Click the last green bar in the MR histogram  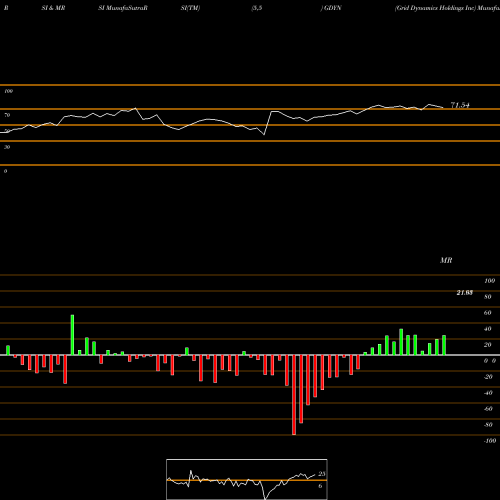(444, 345)
